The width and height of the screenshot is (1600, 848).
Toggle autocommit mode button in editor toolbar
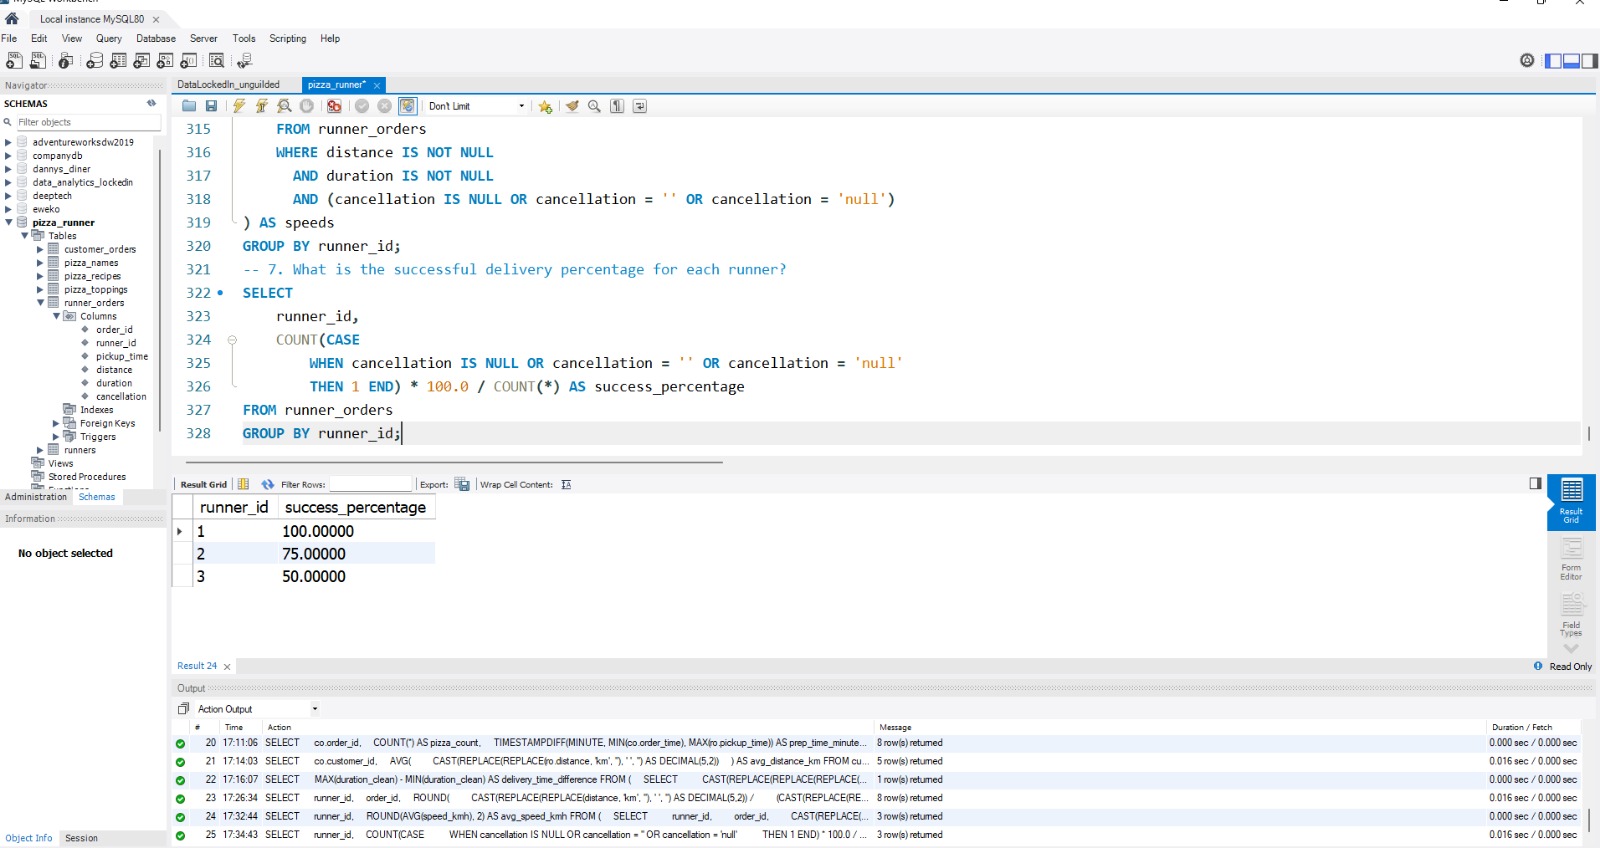[x=407, y=106]
